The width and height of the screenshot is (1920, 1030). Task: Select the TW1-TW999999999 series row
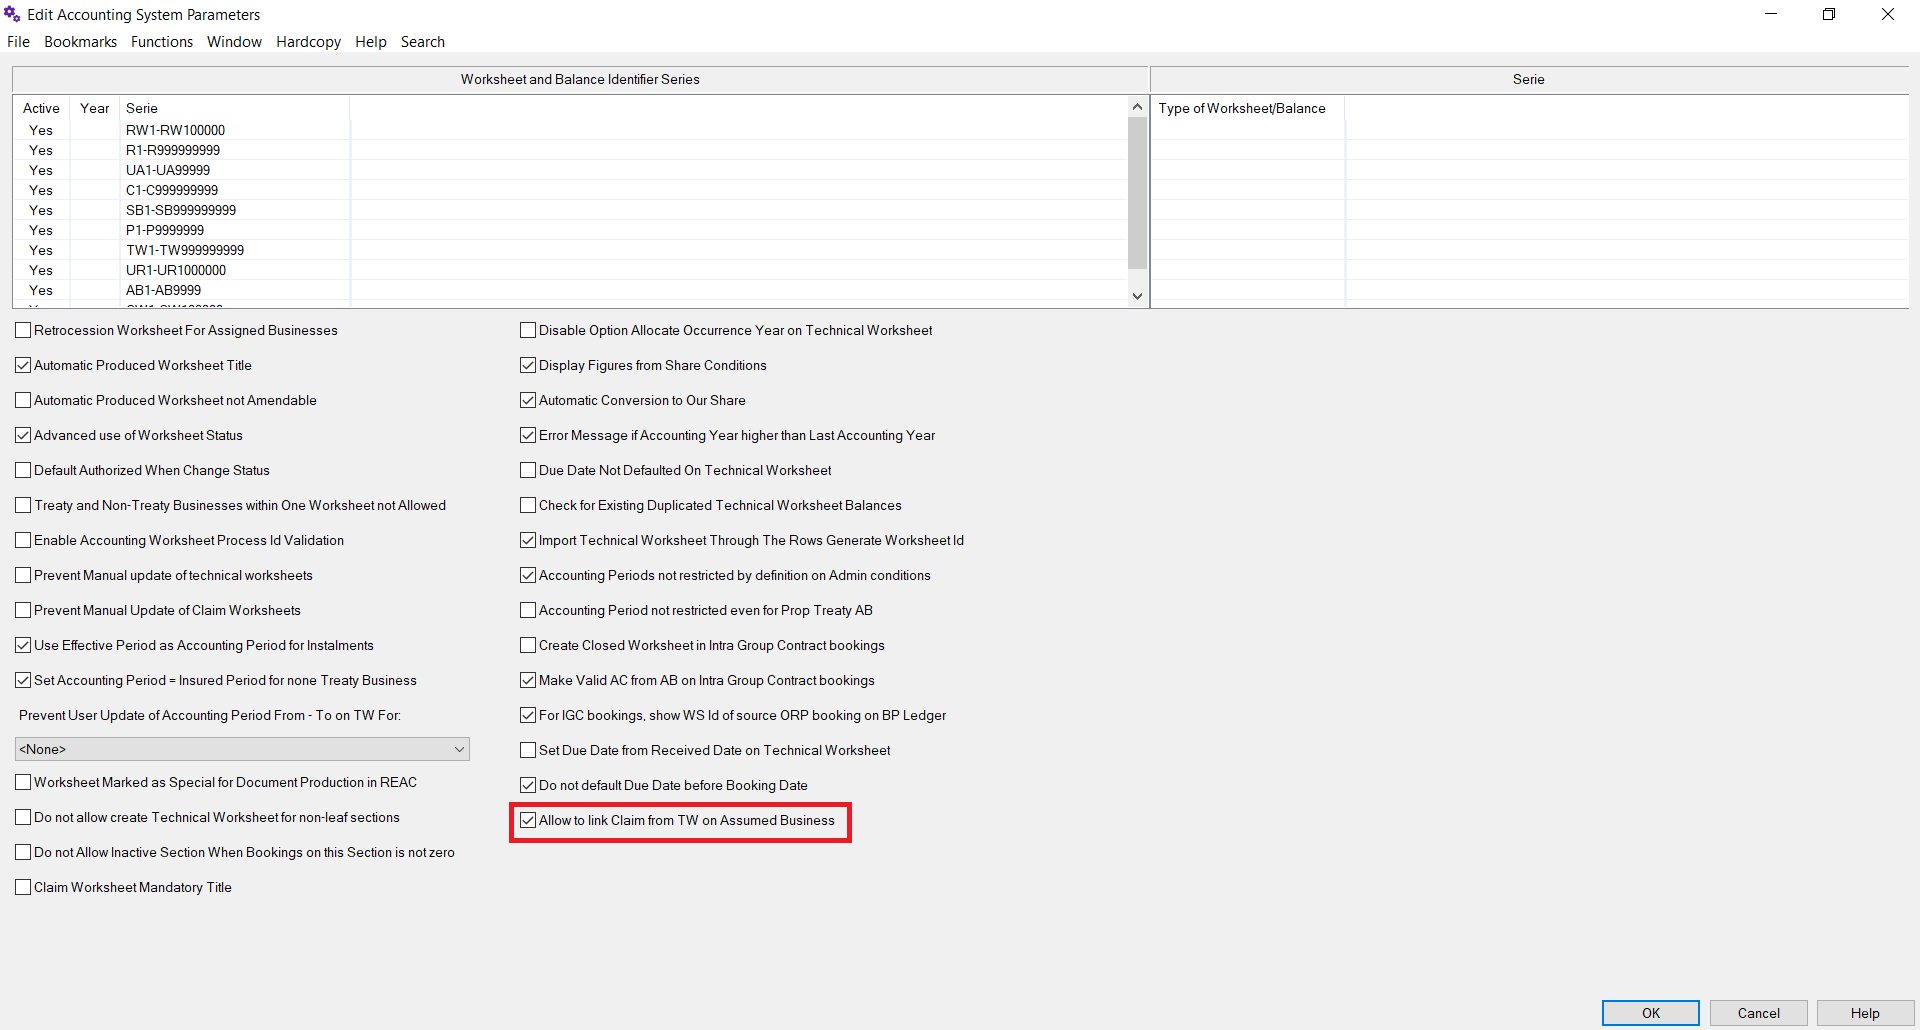[x=184, y=250]
